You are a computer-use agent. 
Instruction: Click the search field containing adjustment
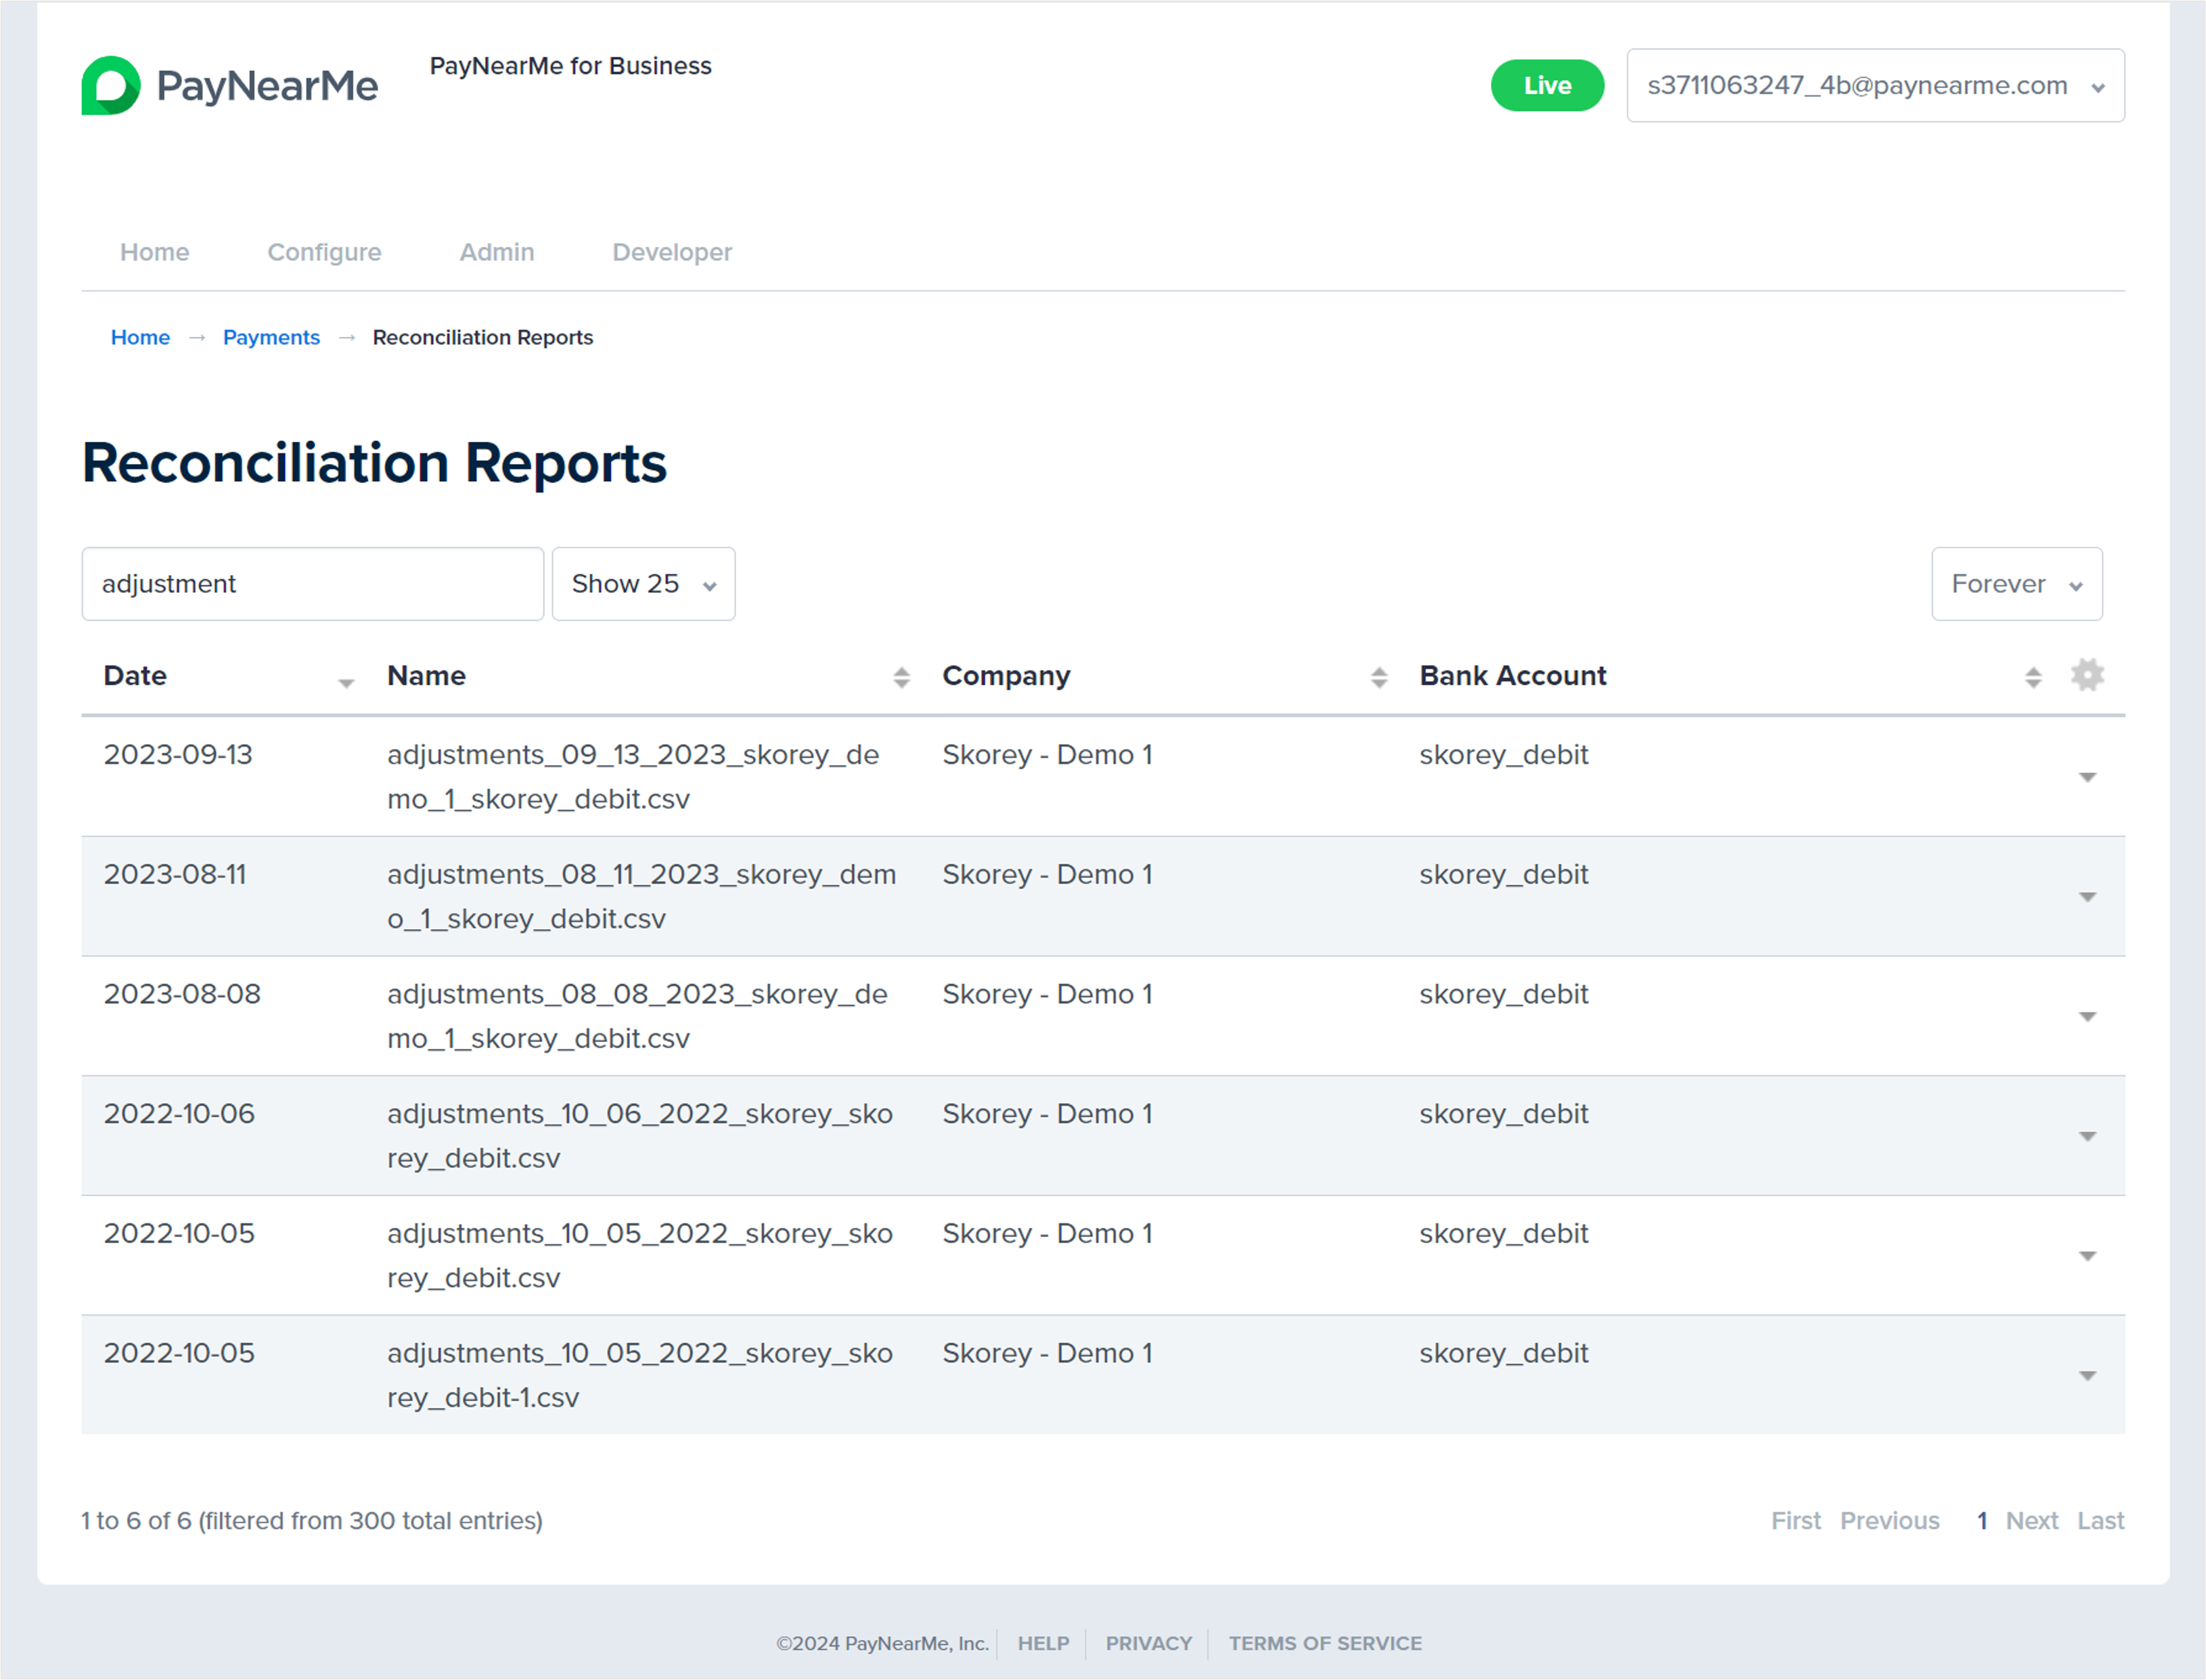coord(312,584)
